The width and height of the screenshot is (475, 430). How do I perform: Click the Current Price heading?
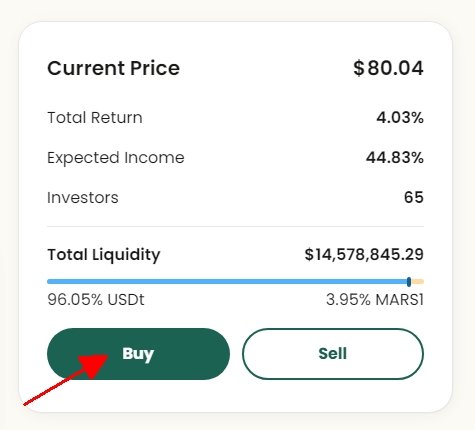click(113, 68)
